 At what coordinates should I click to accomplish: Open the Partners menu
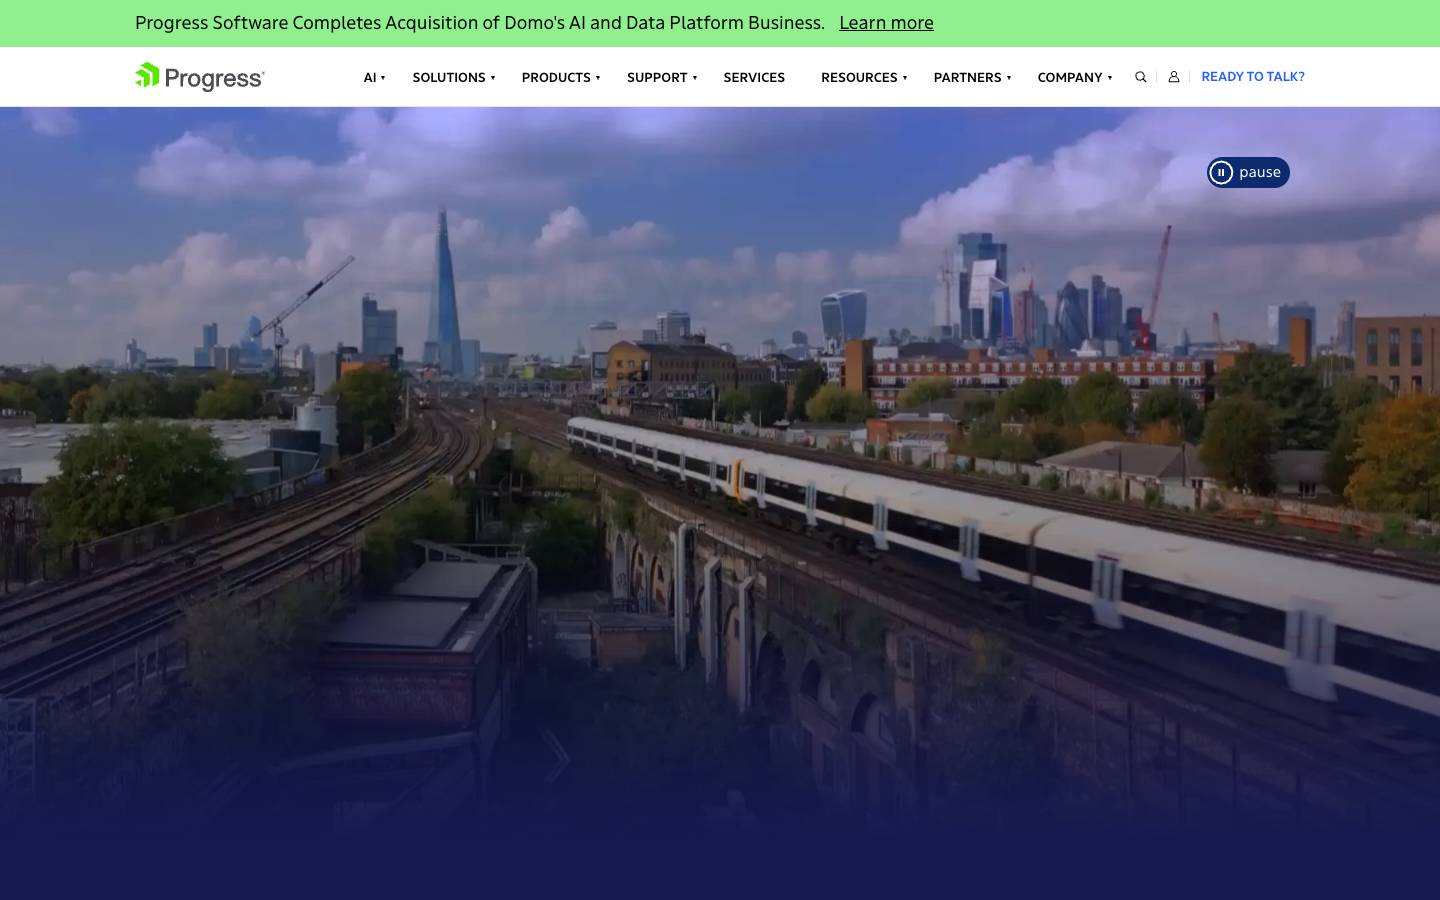tap(967, 77)
